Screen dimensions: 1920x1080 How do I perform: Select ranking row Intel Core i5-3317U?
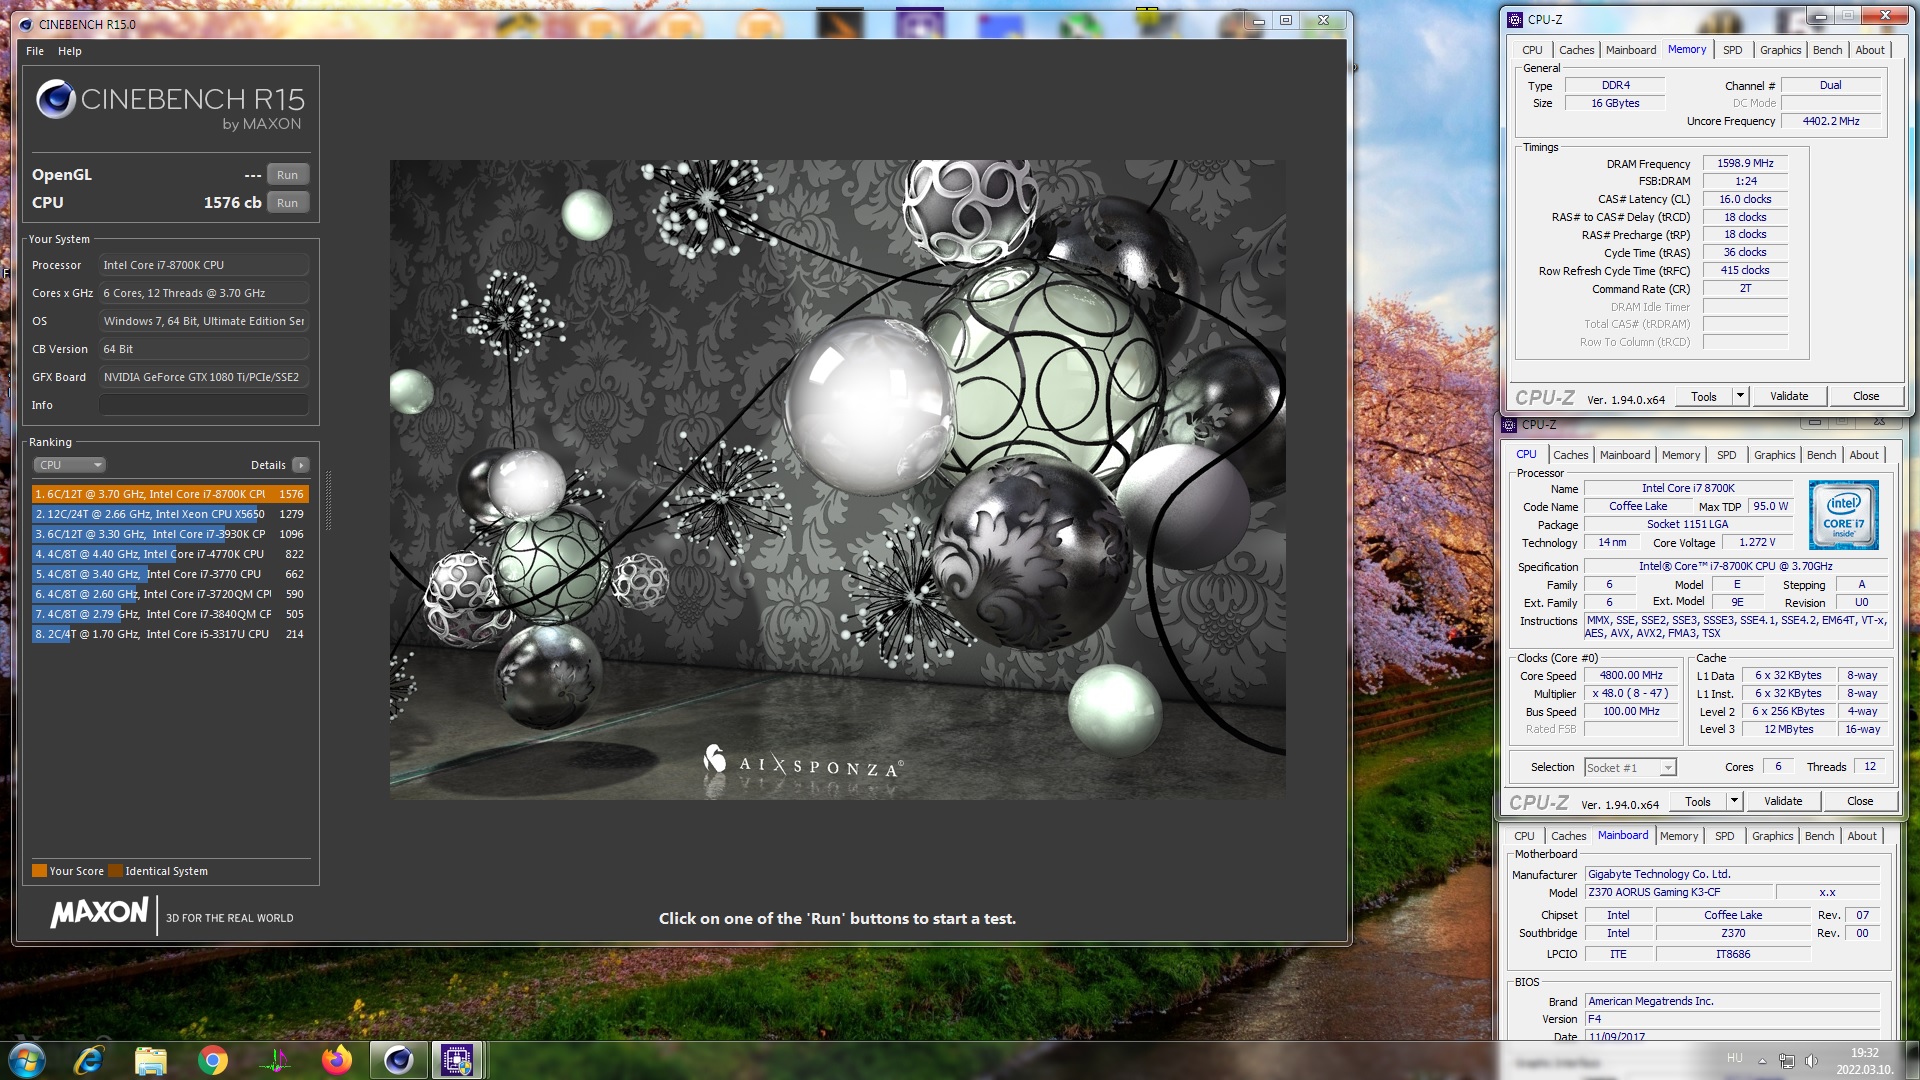pos(170,634)
